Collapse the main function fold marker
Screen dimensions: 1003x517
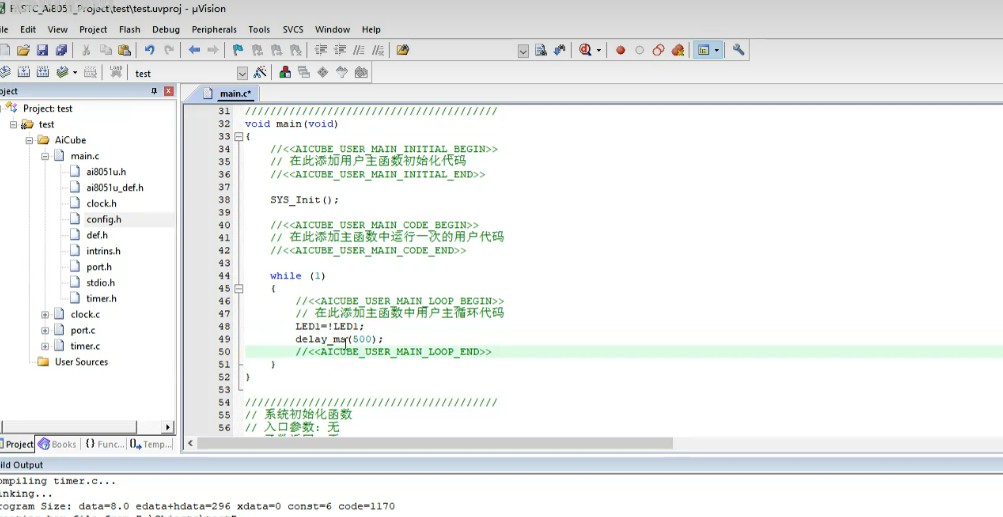coord(237,137)
